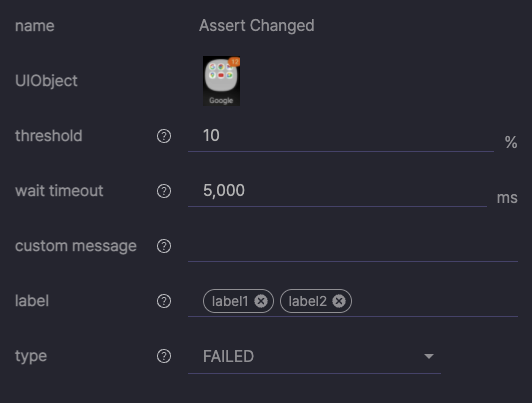The image size is (532, 403).
Task: Click the wait timeout 5,000 field
Action: [338, 191]
